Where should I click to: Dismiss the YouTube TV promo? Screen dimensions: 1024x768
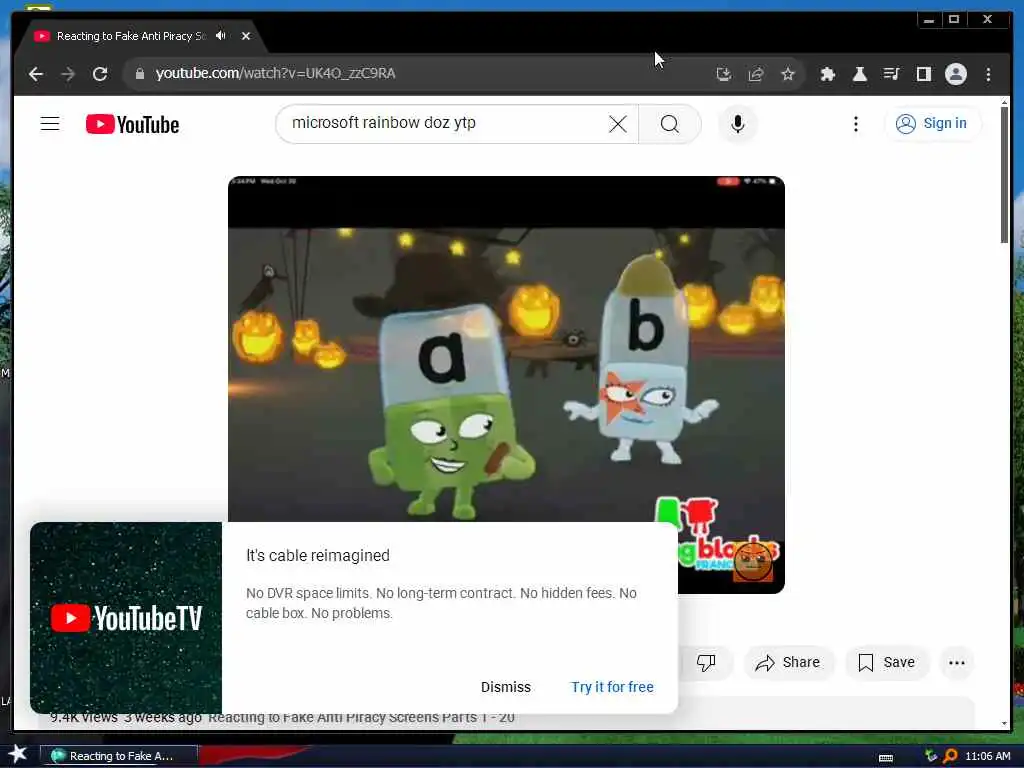point(505,687)
